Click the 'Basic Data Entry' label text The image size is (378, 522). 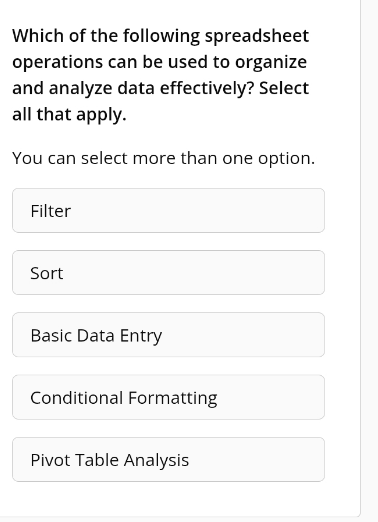point(96,336)
